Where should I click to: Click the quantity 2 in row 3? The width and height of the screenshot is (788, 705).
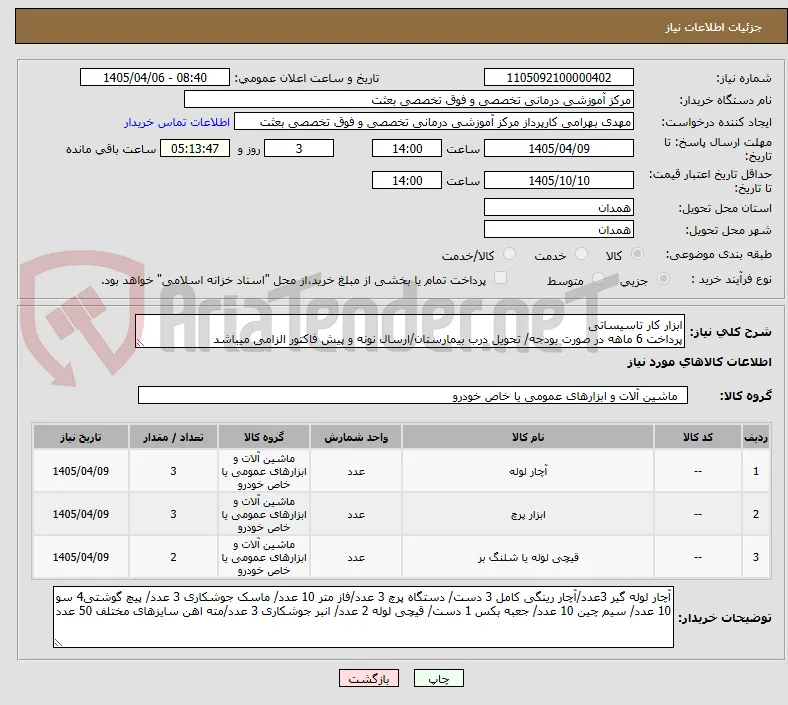pos(173,557)
